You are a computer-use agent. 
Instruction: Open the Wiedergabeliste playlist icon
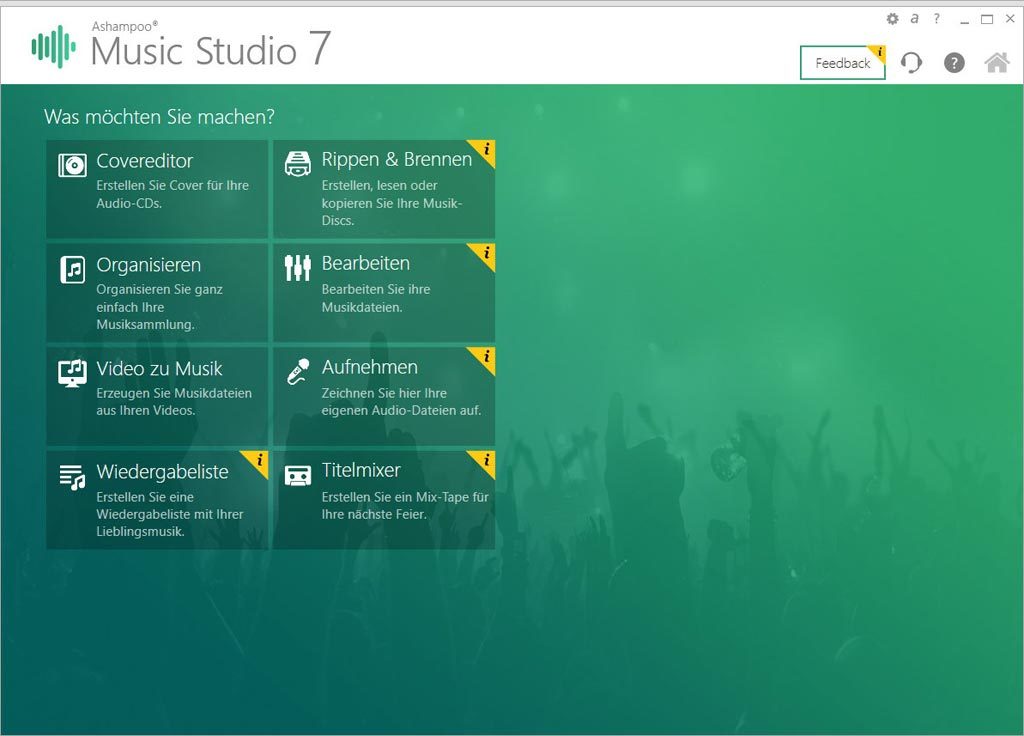[72, 477]
